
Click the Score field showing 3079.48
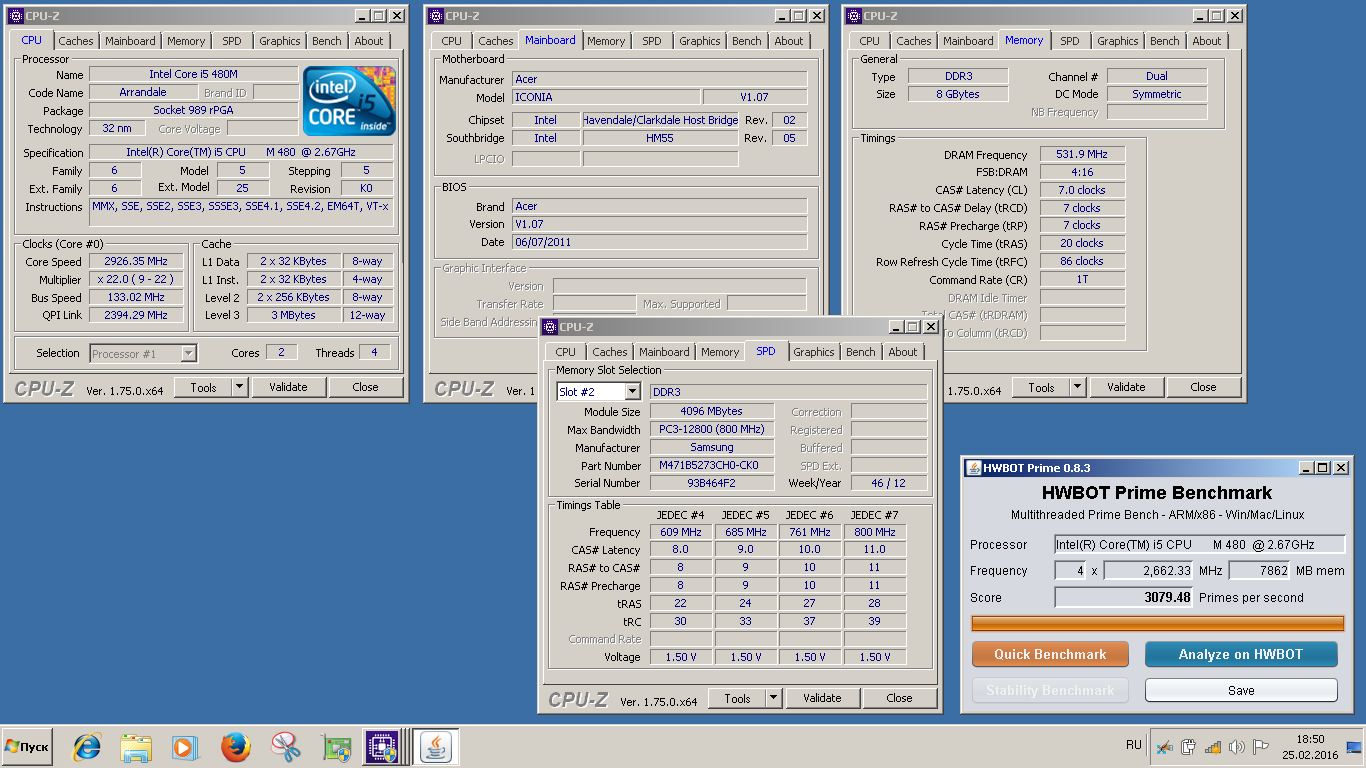[x=1125, y=597]
